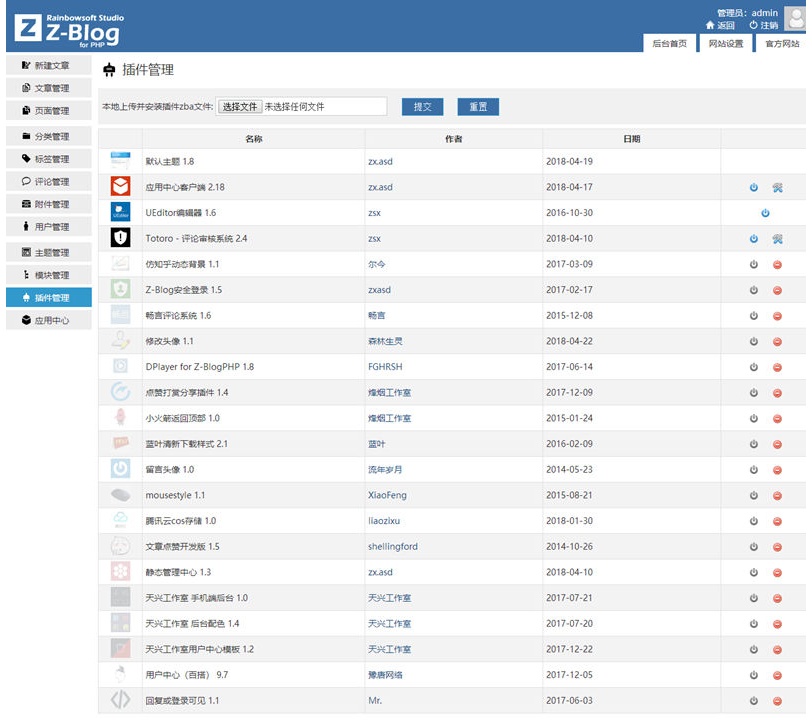
Task: Click the Totoro black shield plugin icon
Action: point(120,238)
